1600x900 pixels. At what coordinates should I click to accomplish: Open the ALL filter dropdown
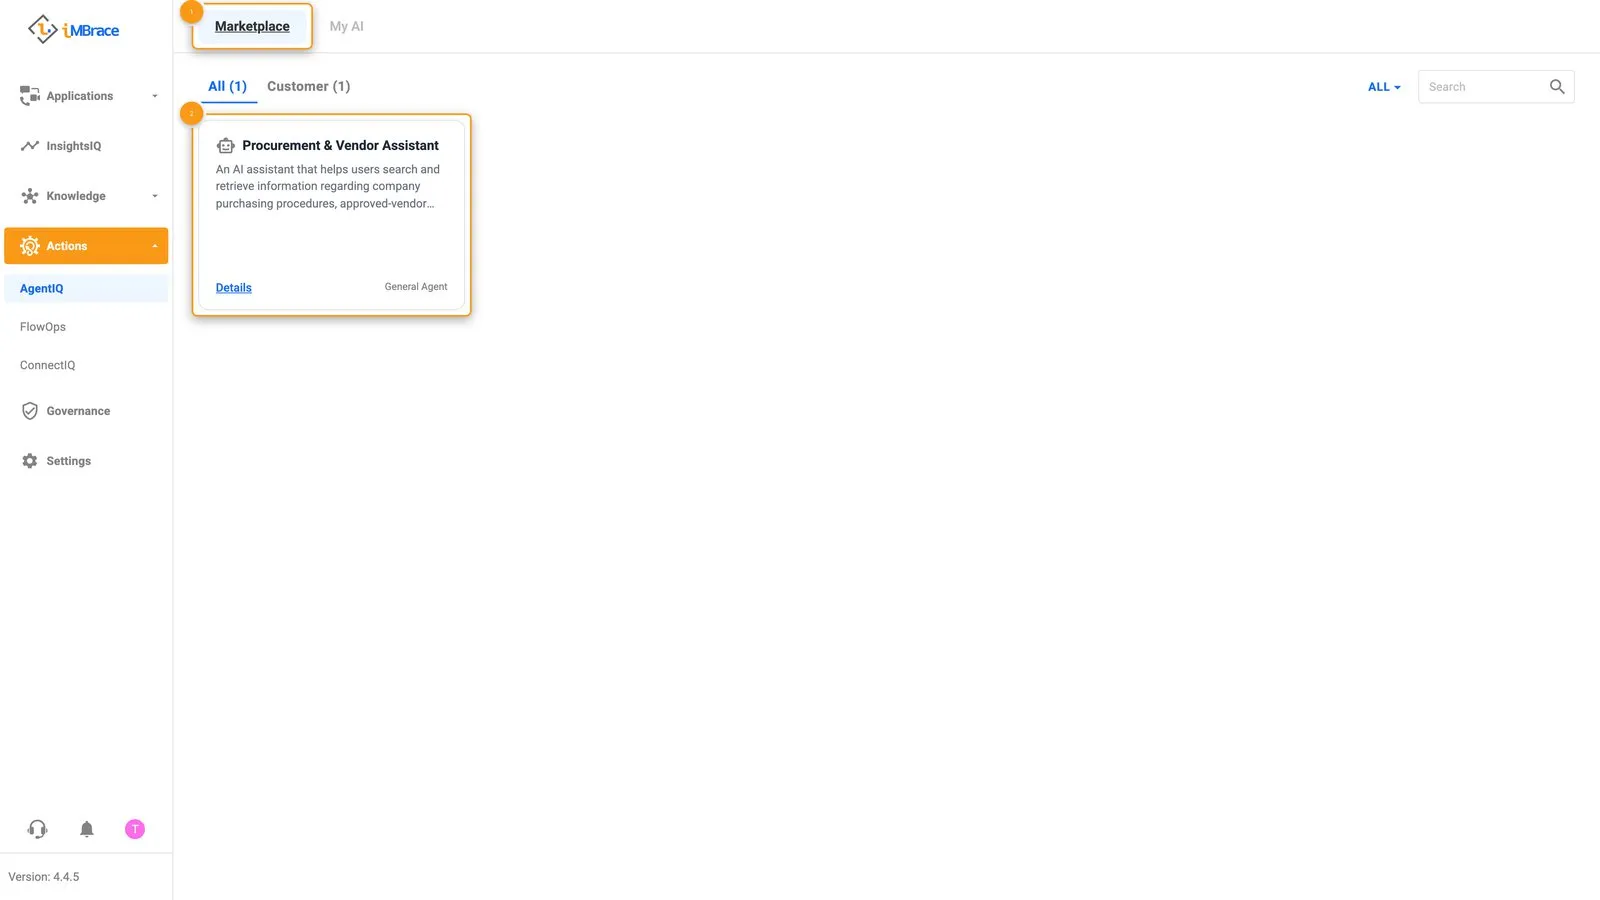click(1384, 87)
